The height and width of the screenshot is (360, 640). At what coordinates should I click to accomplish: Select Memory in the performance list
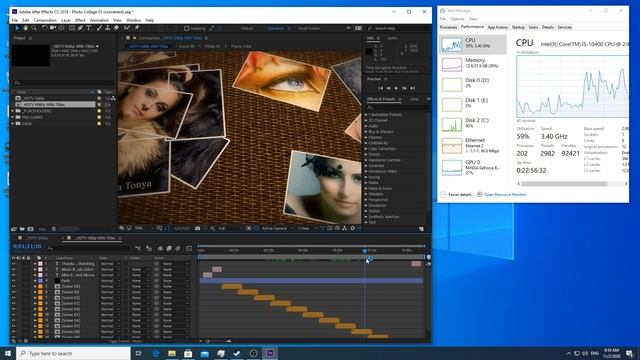(x=473, y=64)
